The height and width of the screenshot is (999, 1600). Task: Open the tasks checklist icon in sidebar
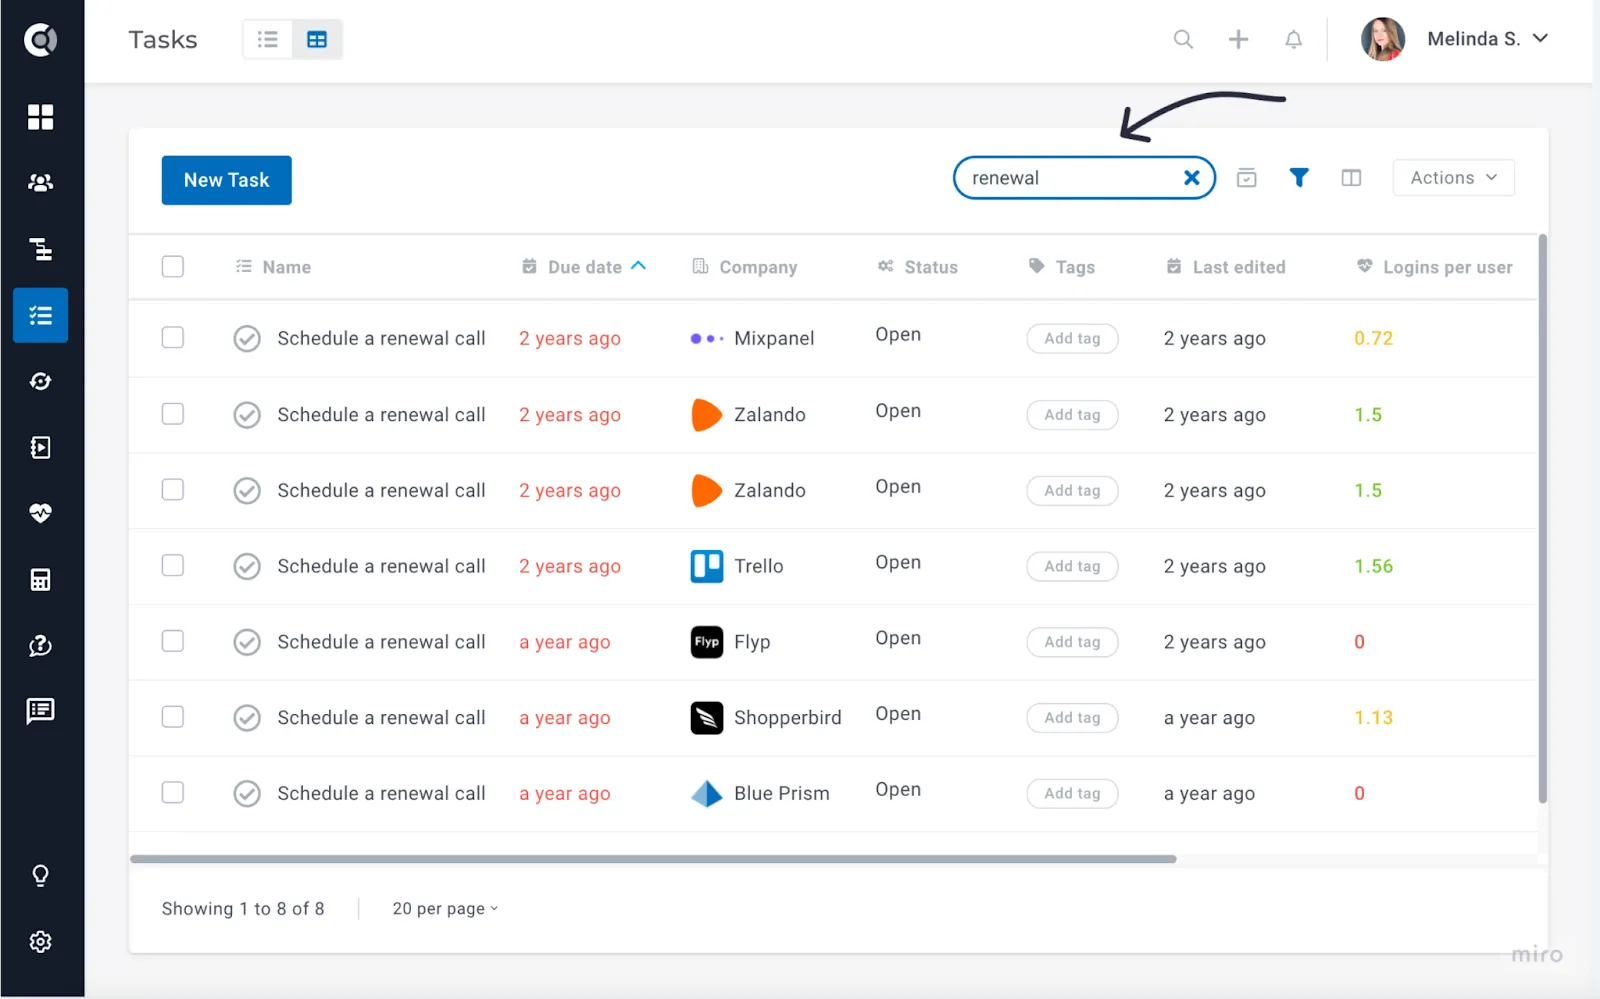pyautogui.click(x=40, y=315)
